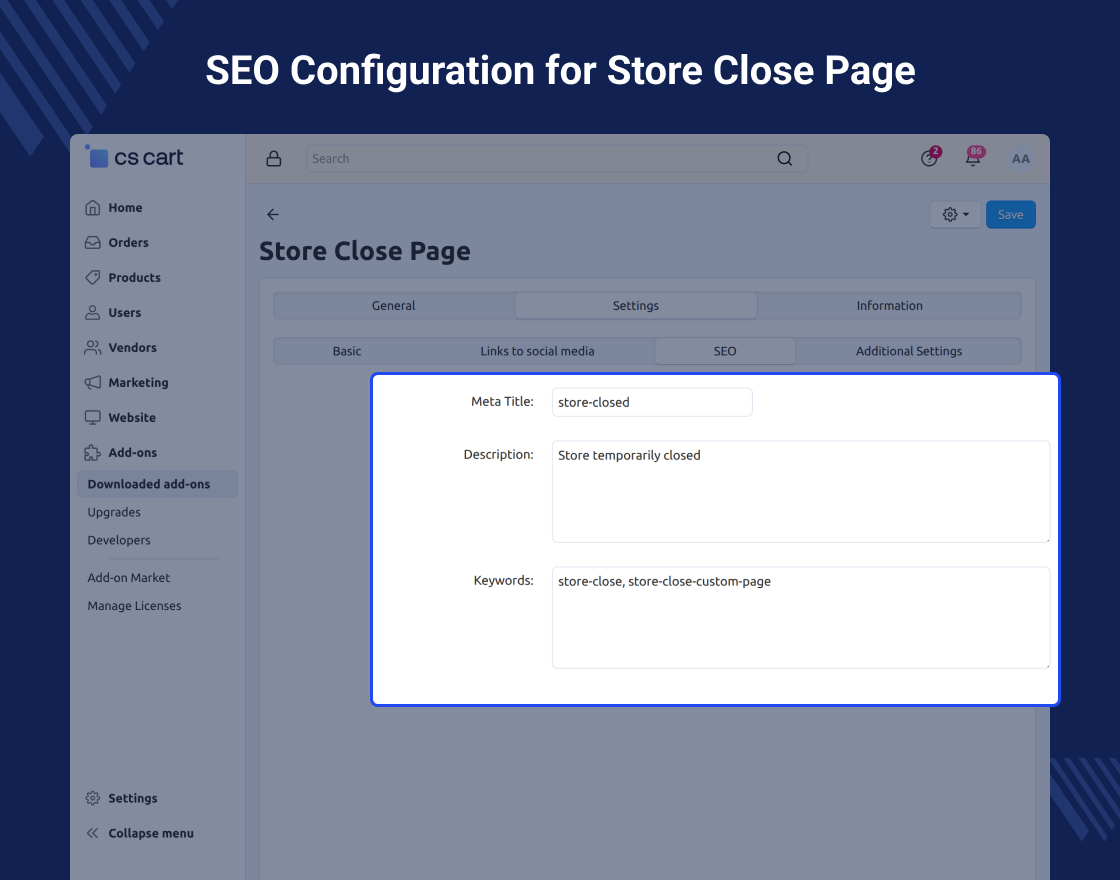Switch to the General tab
Viewport: 1120px width, 880px height.
tap(394, 306)
